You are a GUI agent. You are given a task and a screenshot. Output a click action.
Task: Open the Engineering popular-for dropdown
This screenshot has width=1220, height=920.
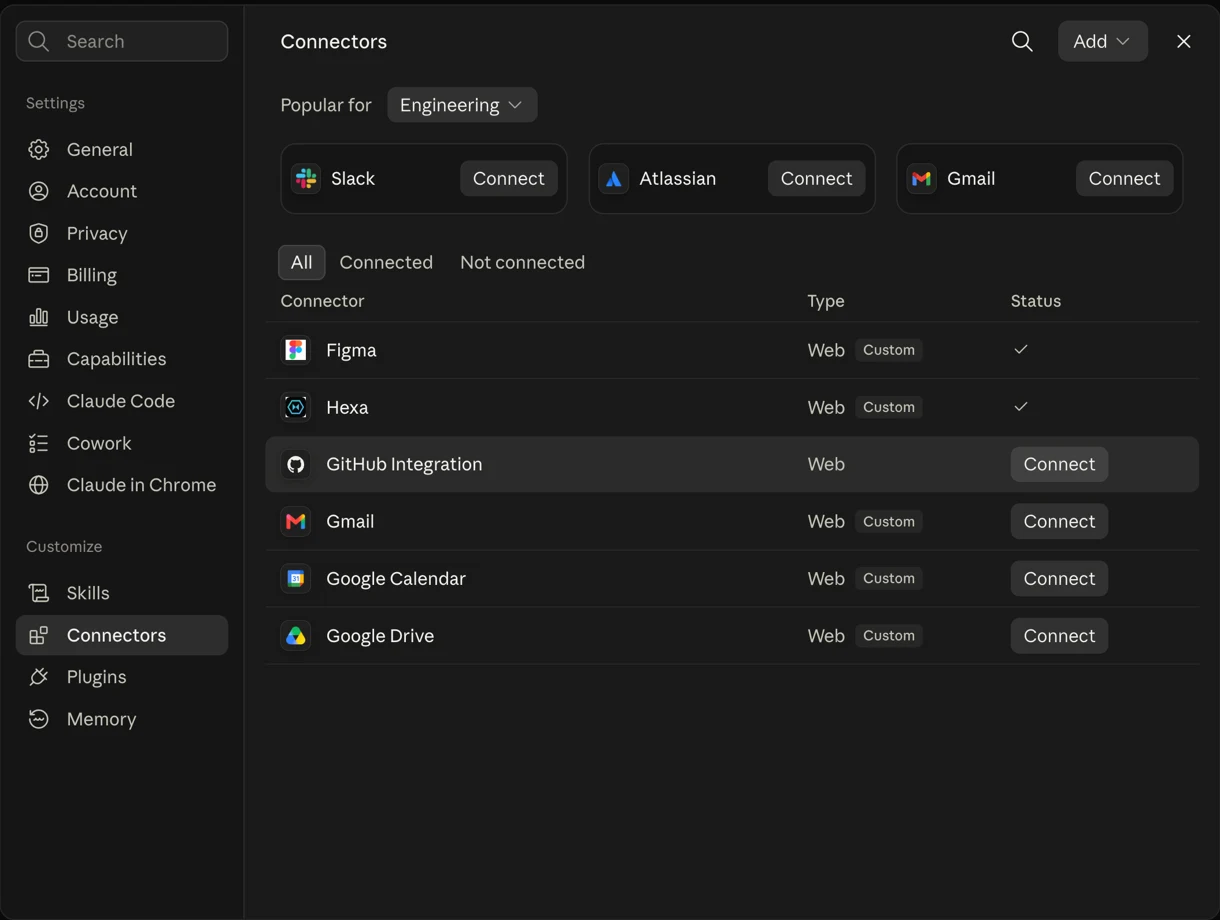click(x=462, y=105)
